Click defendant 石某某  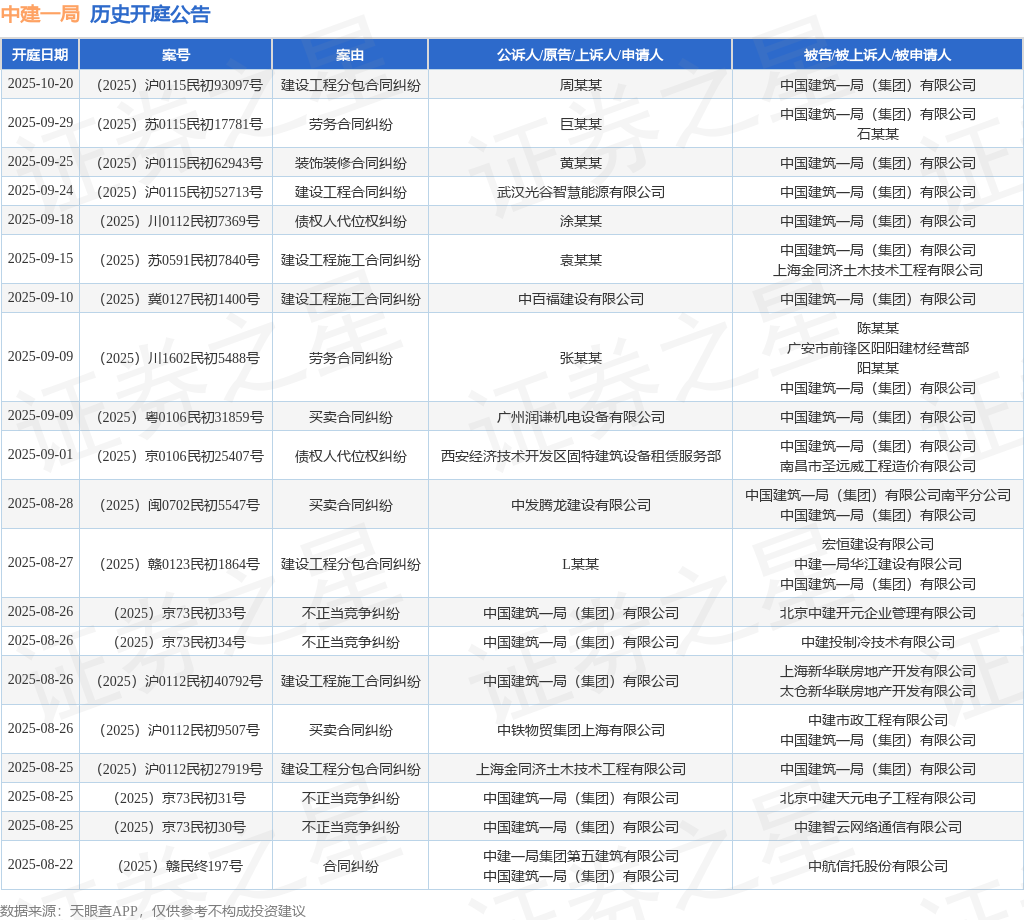(878, 134)
